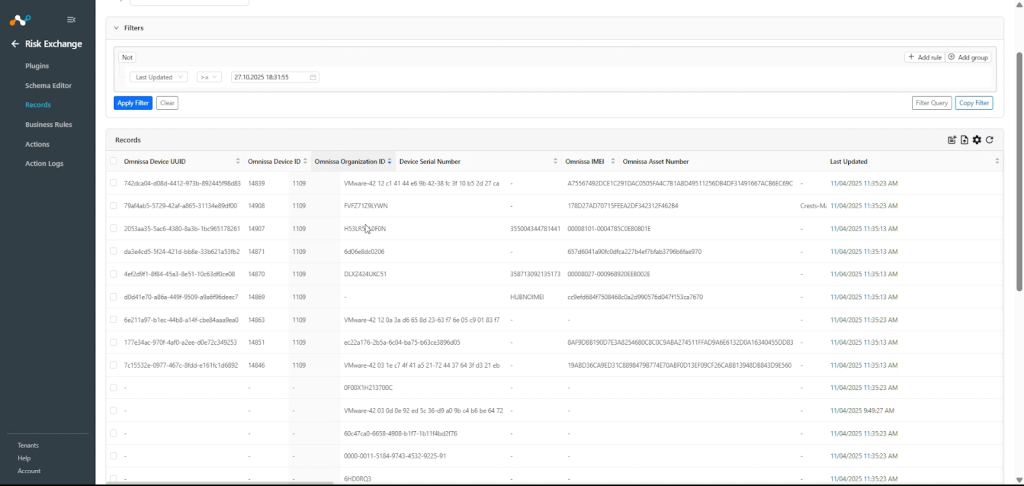The width and height of the screenshot is (1024, 486).
Task: Open Action Logs in sidebar
Action: pos(44,163)
